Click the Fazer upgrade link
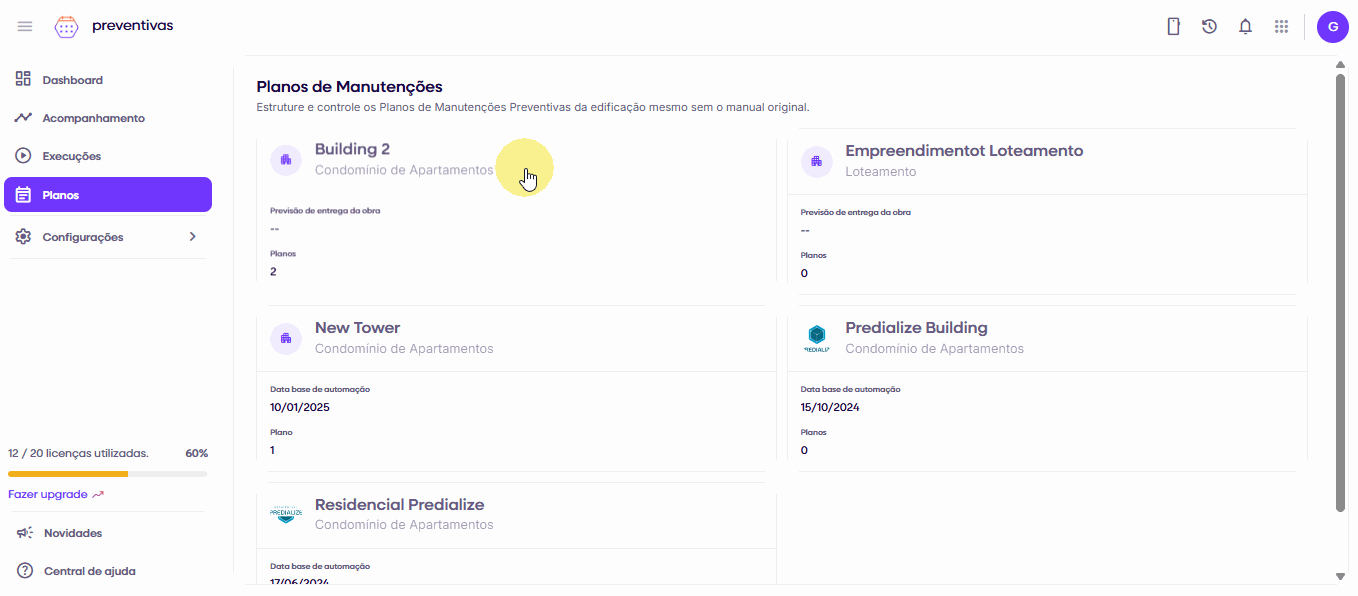This screenshot has height=596, width=1358. (56, 494)
